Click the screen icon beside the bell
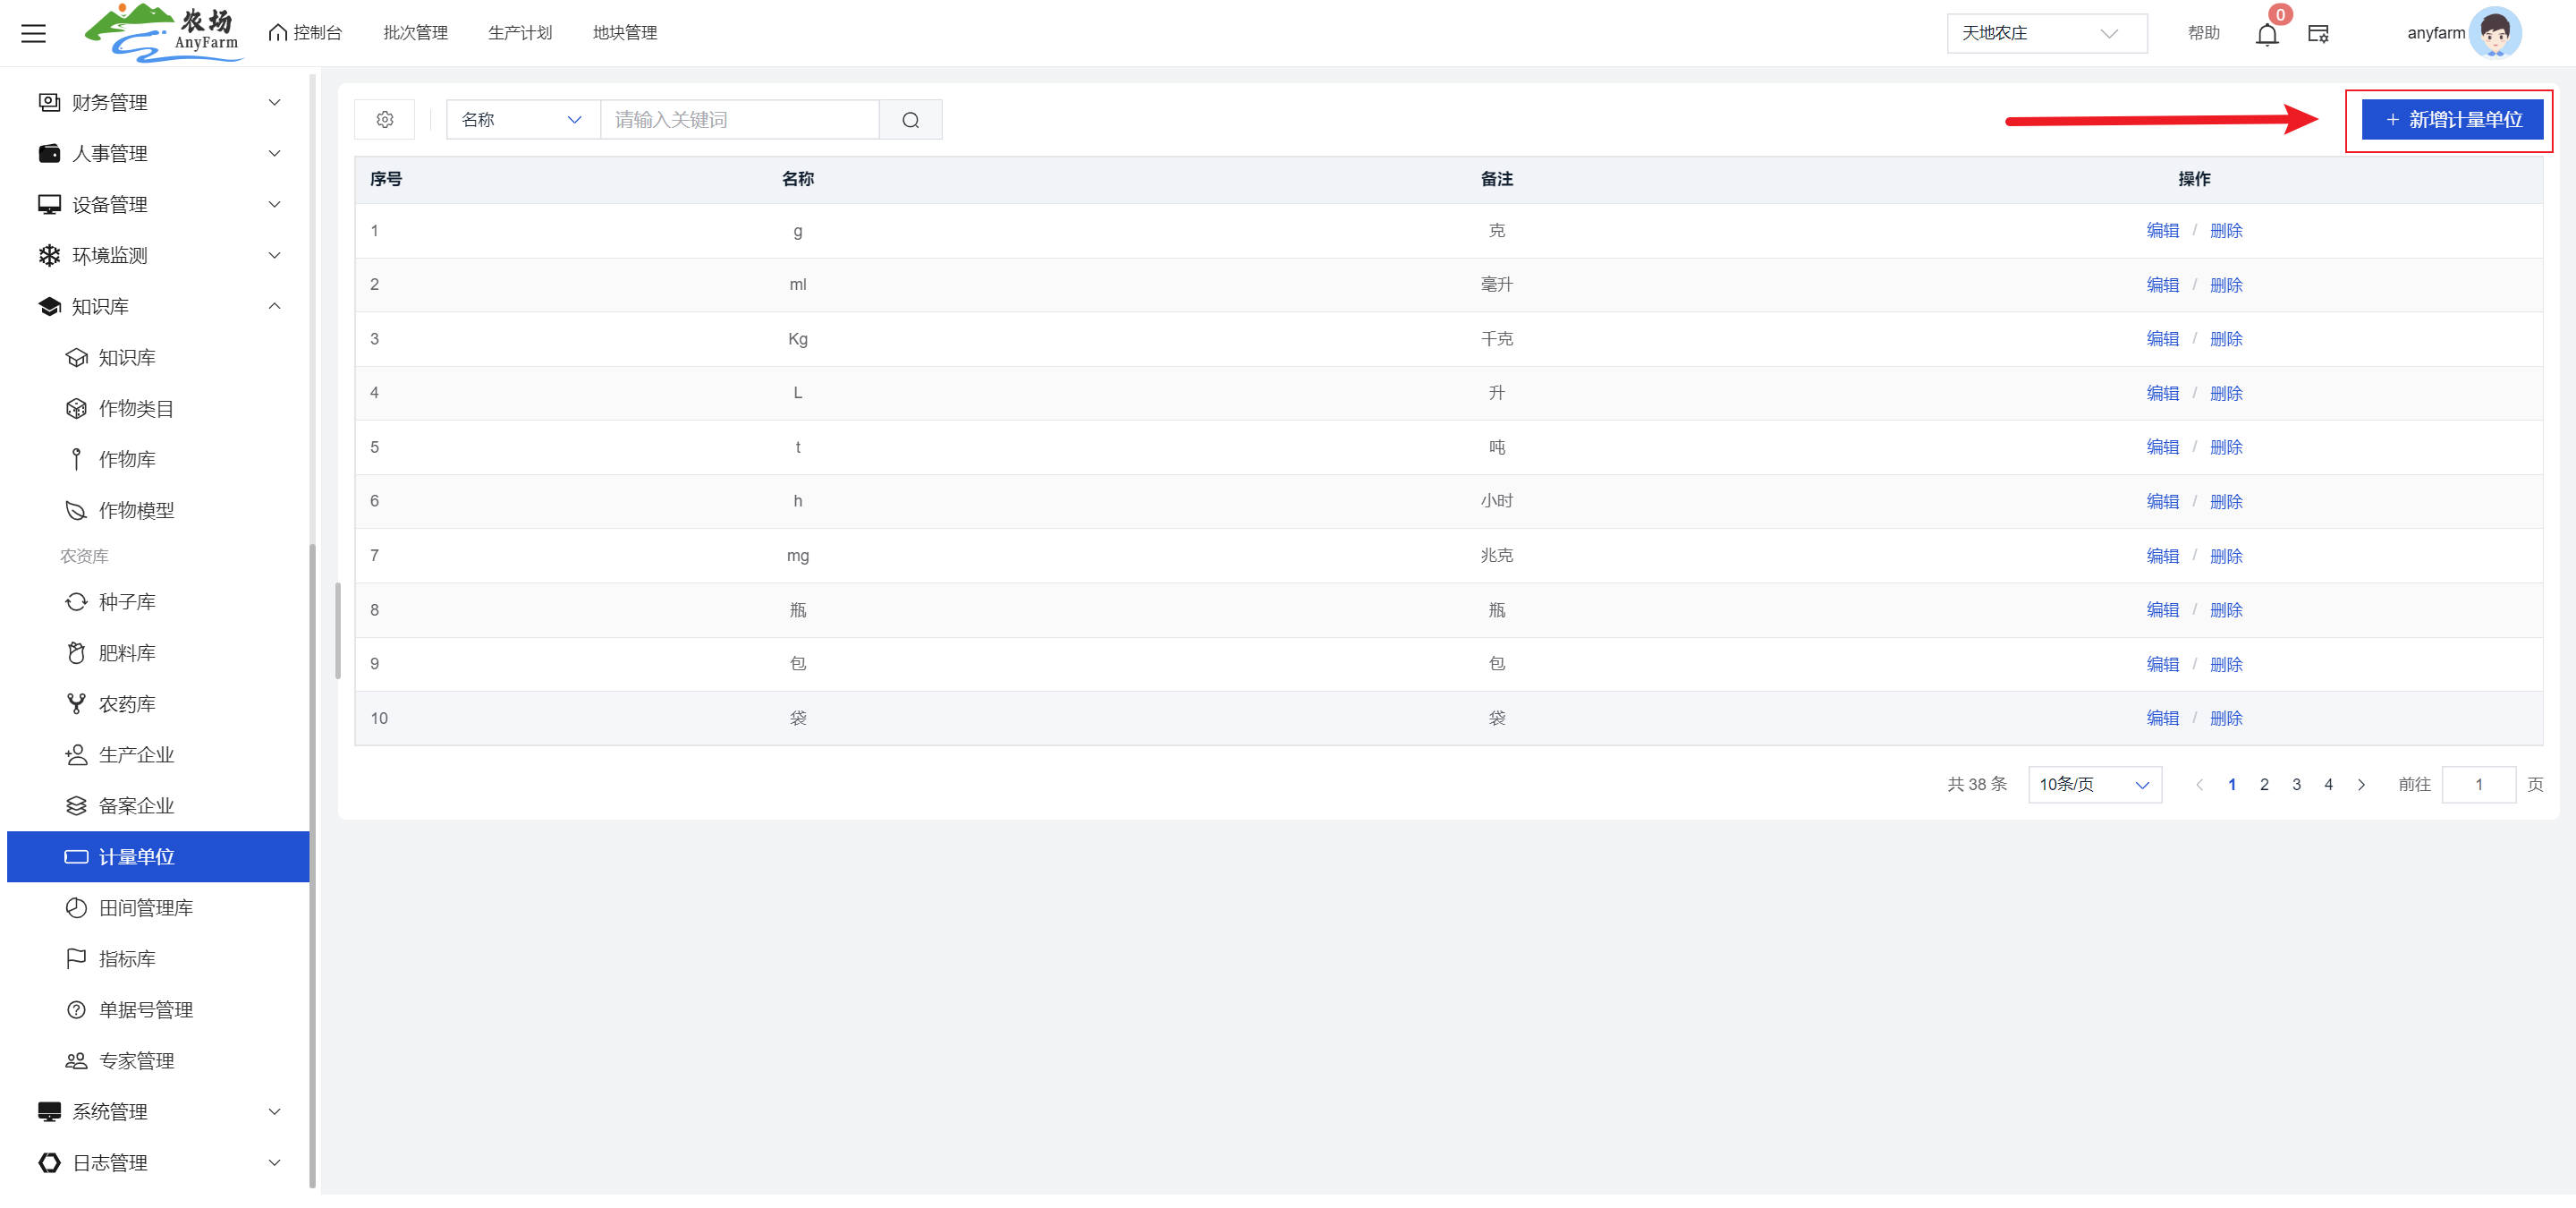 coord(2318,34)
